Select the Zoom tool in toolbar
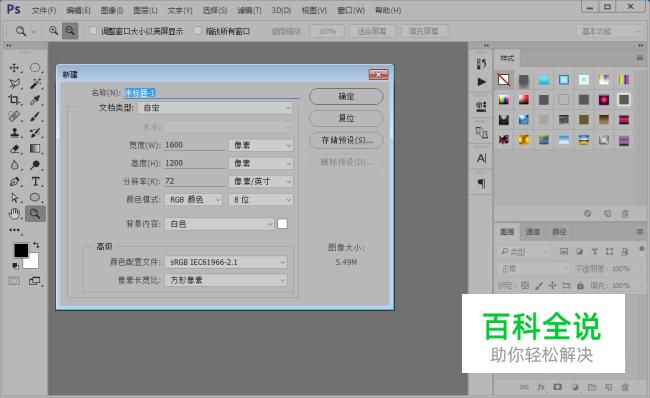Viewport: 650px width, 398px height. click(35, 214)
